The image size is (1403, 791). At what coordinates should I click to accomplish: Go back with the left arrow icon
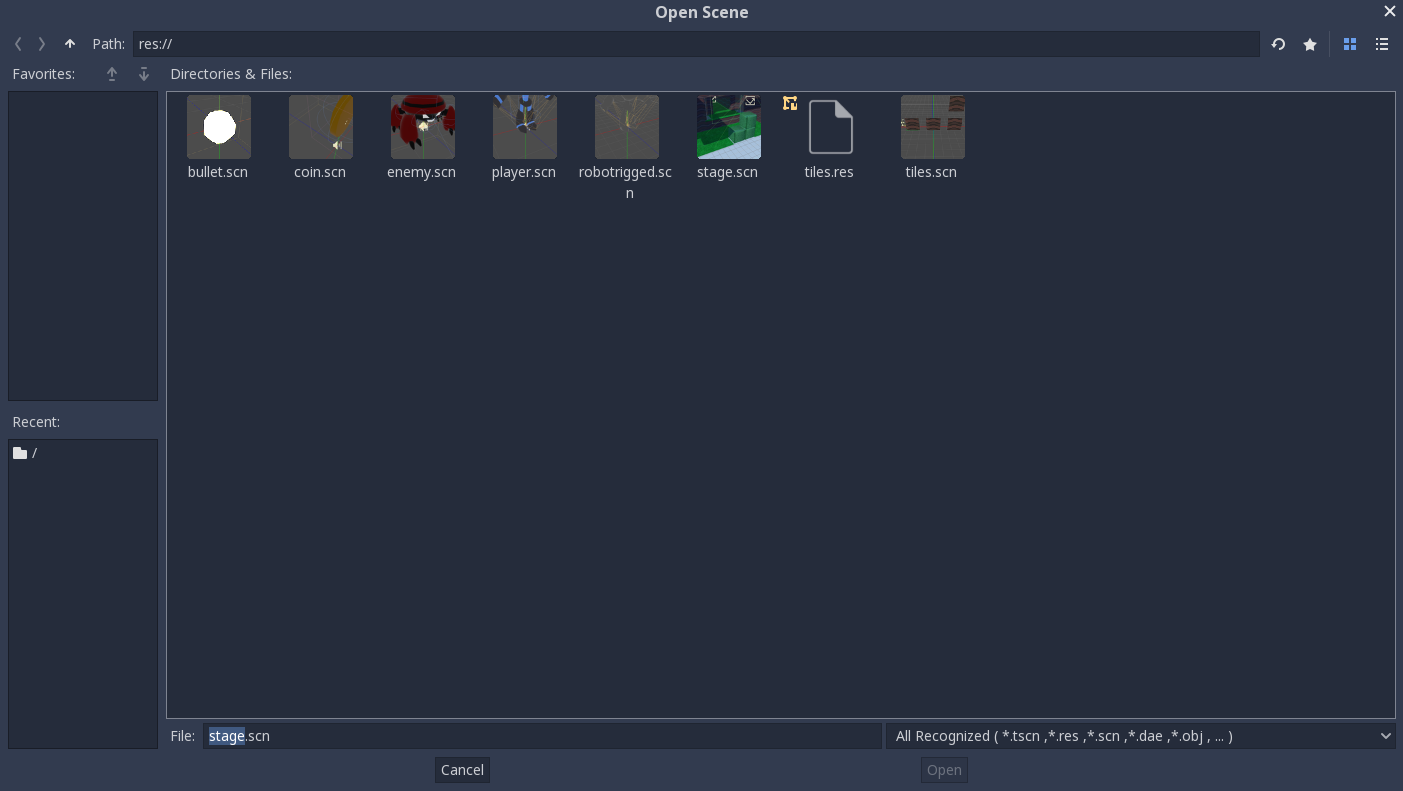(18, 44)
